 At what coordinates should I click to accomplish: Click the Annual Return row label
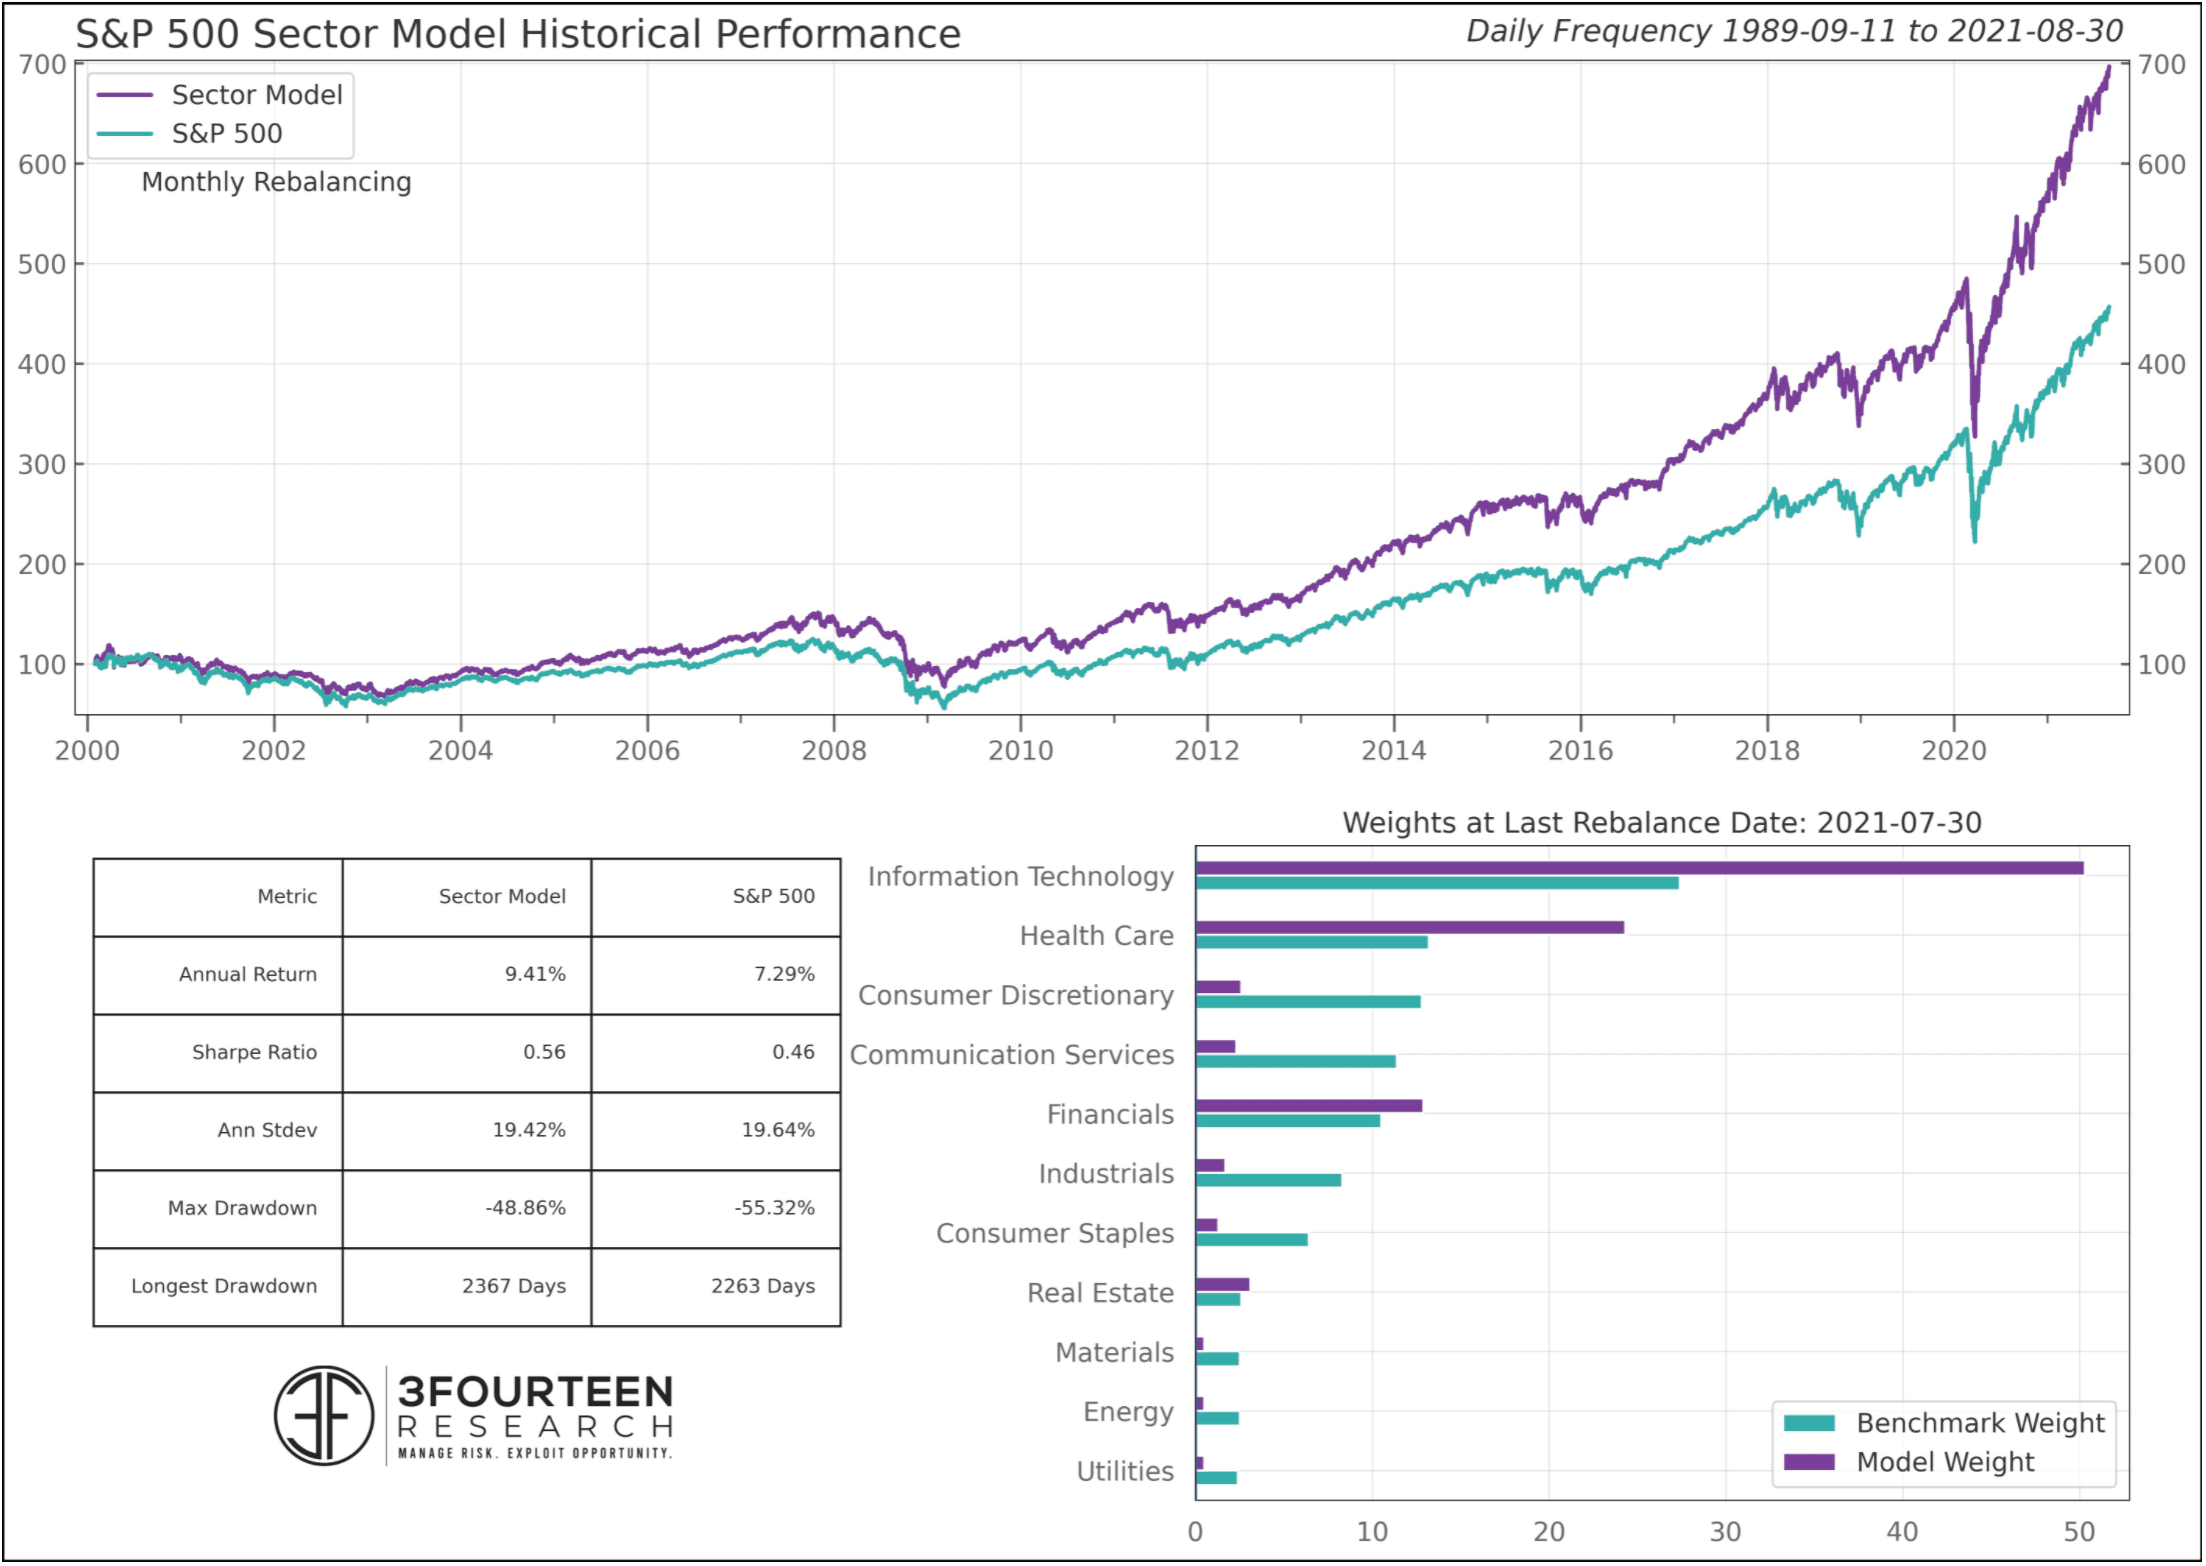pos(248,974)
